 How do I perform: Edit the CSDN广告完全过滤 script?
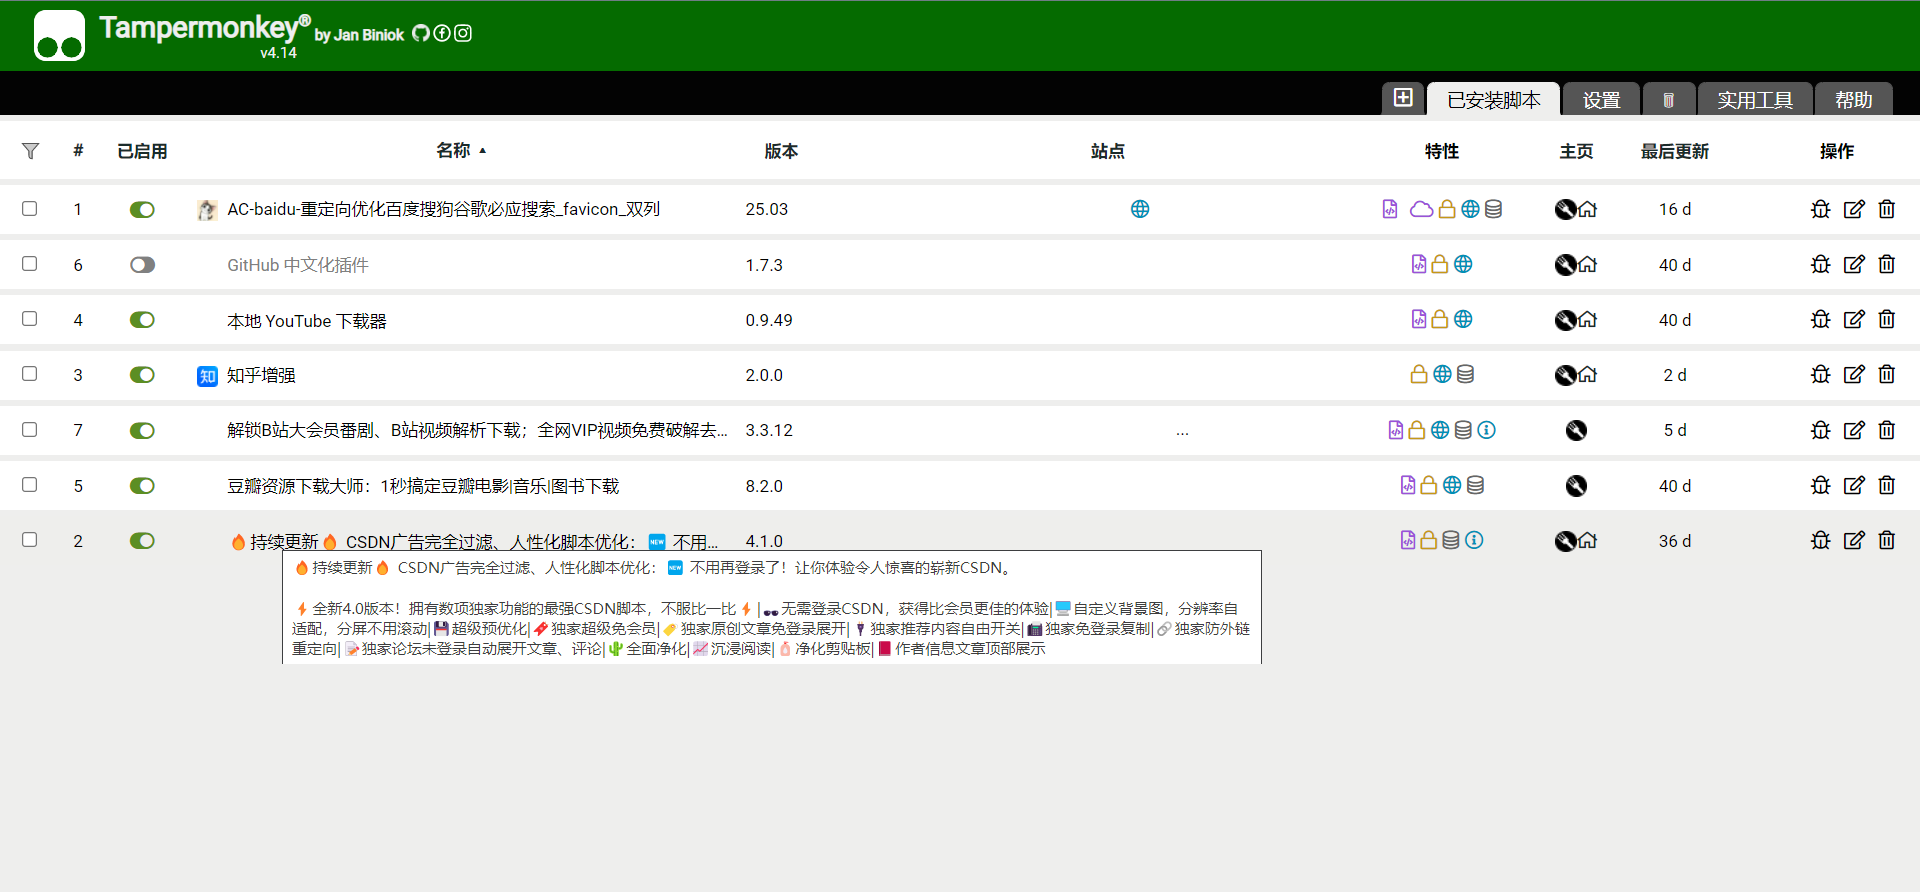pos(1854,540)
